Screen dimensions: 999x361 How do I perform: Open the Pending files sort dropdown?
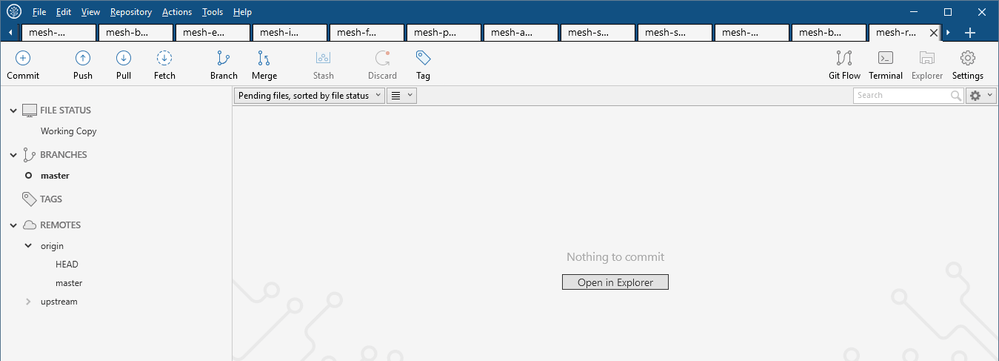pyautogui.click(x=310, y=96)
